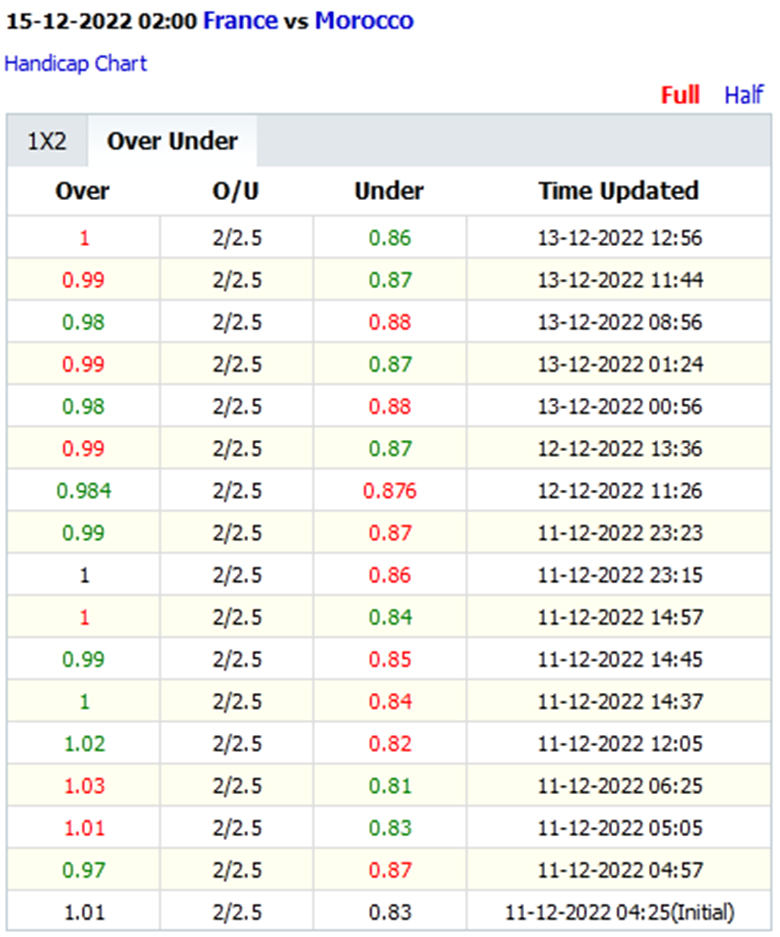This screenshot has width=780, height=937.
Task: Click Under value 0.82
Action: click(x=390, y=743)
